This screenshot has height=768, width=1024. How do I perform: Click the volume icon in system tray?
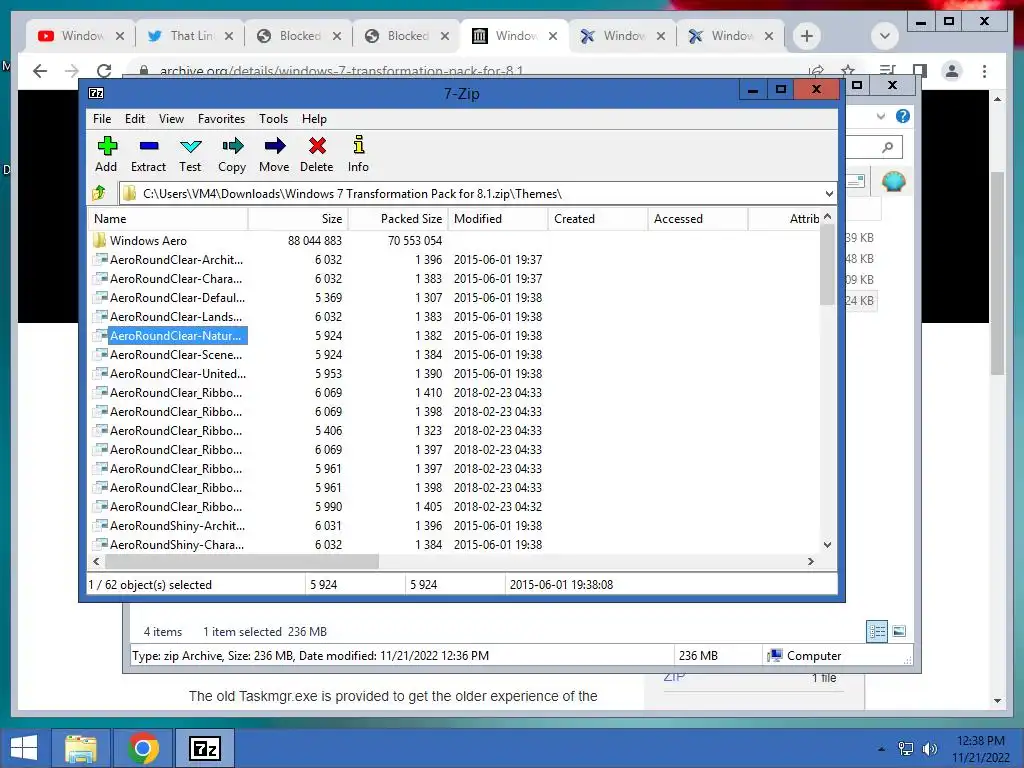coord(929,749)
